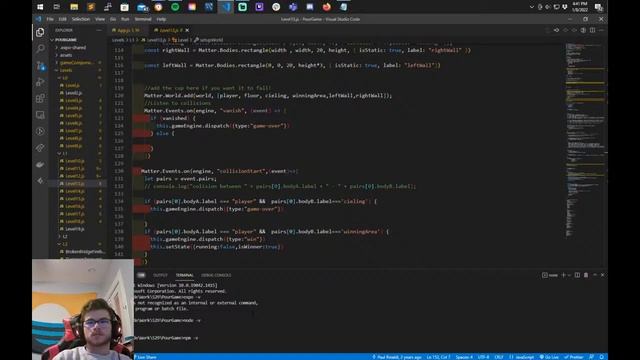Expand the gameComponents folder
This screenshot has height=360, width=640.
coord(78,62)
